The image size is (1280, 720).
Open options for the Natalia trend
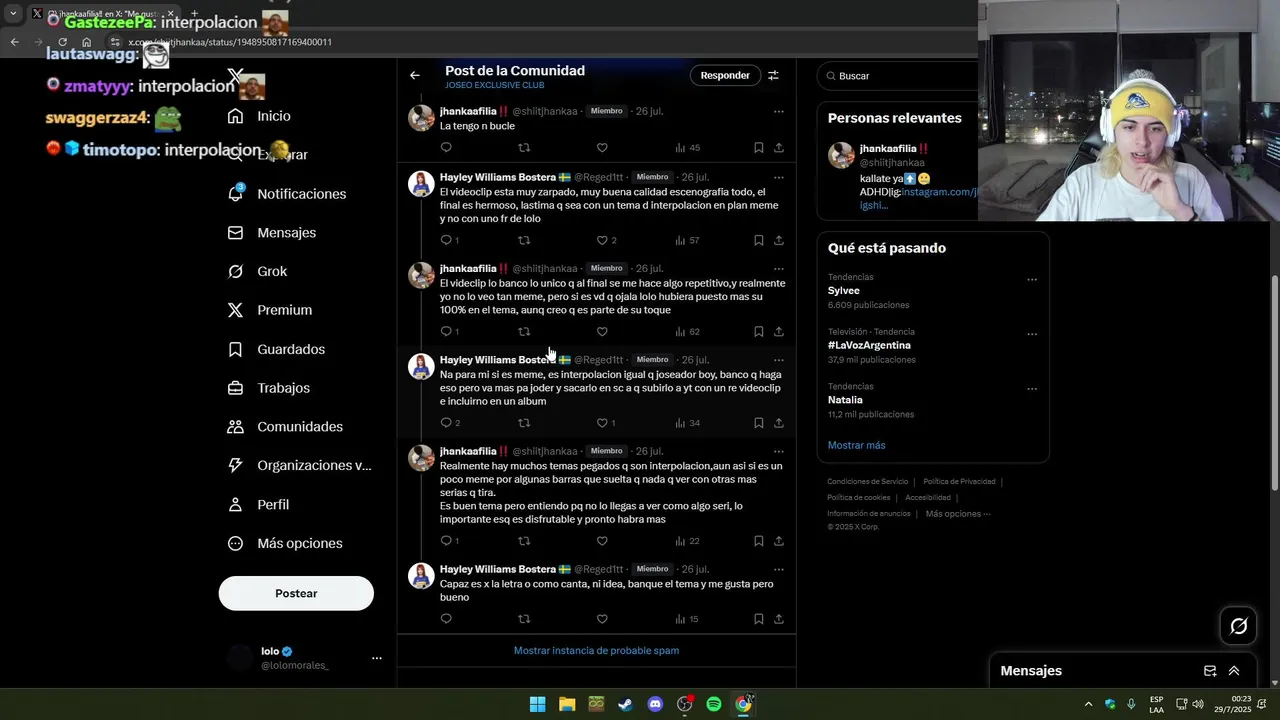1032,389
